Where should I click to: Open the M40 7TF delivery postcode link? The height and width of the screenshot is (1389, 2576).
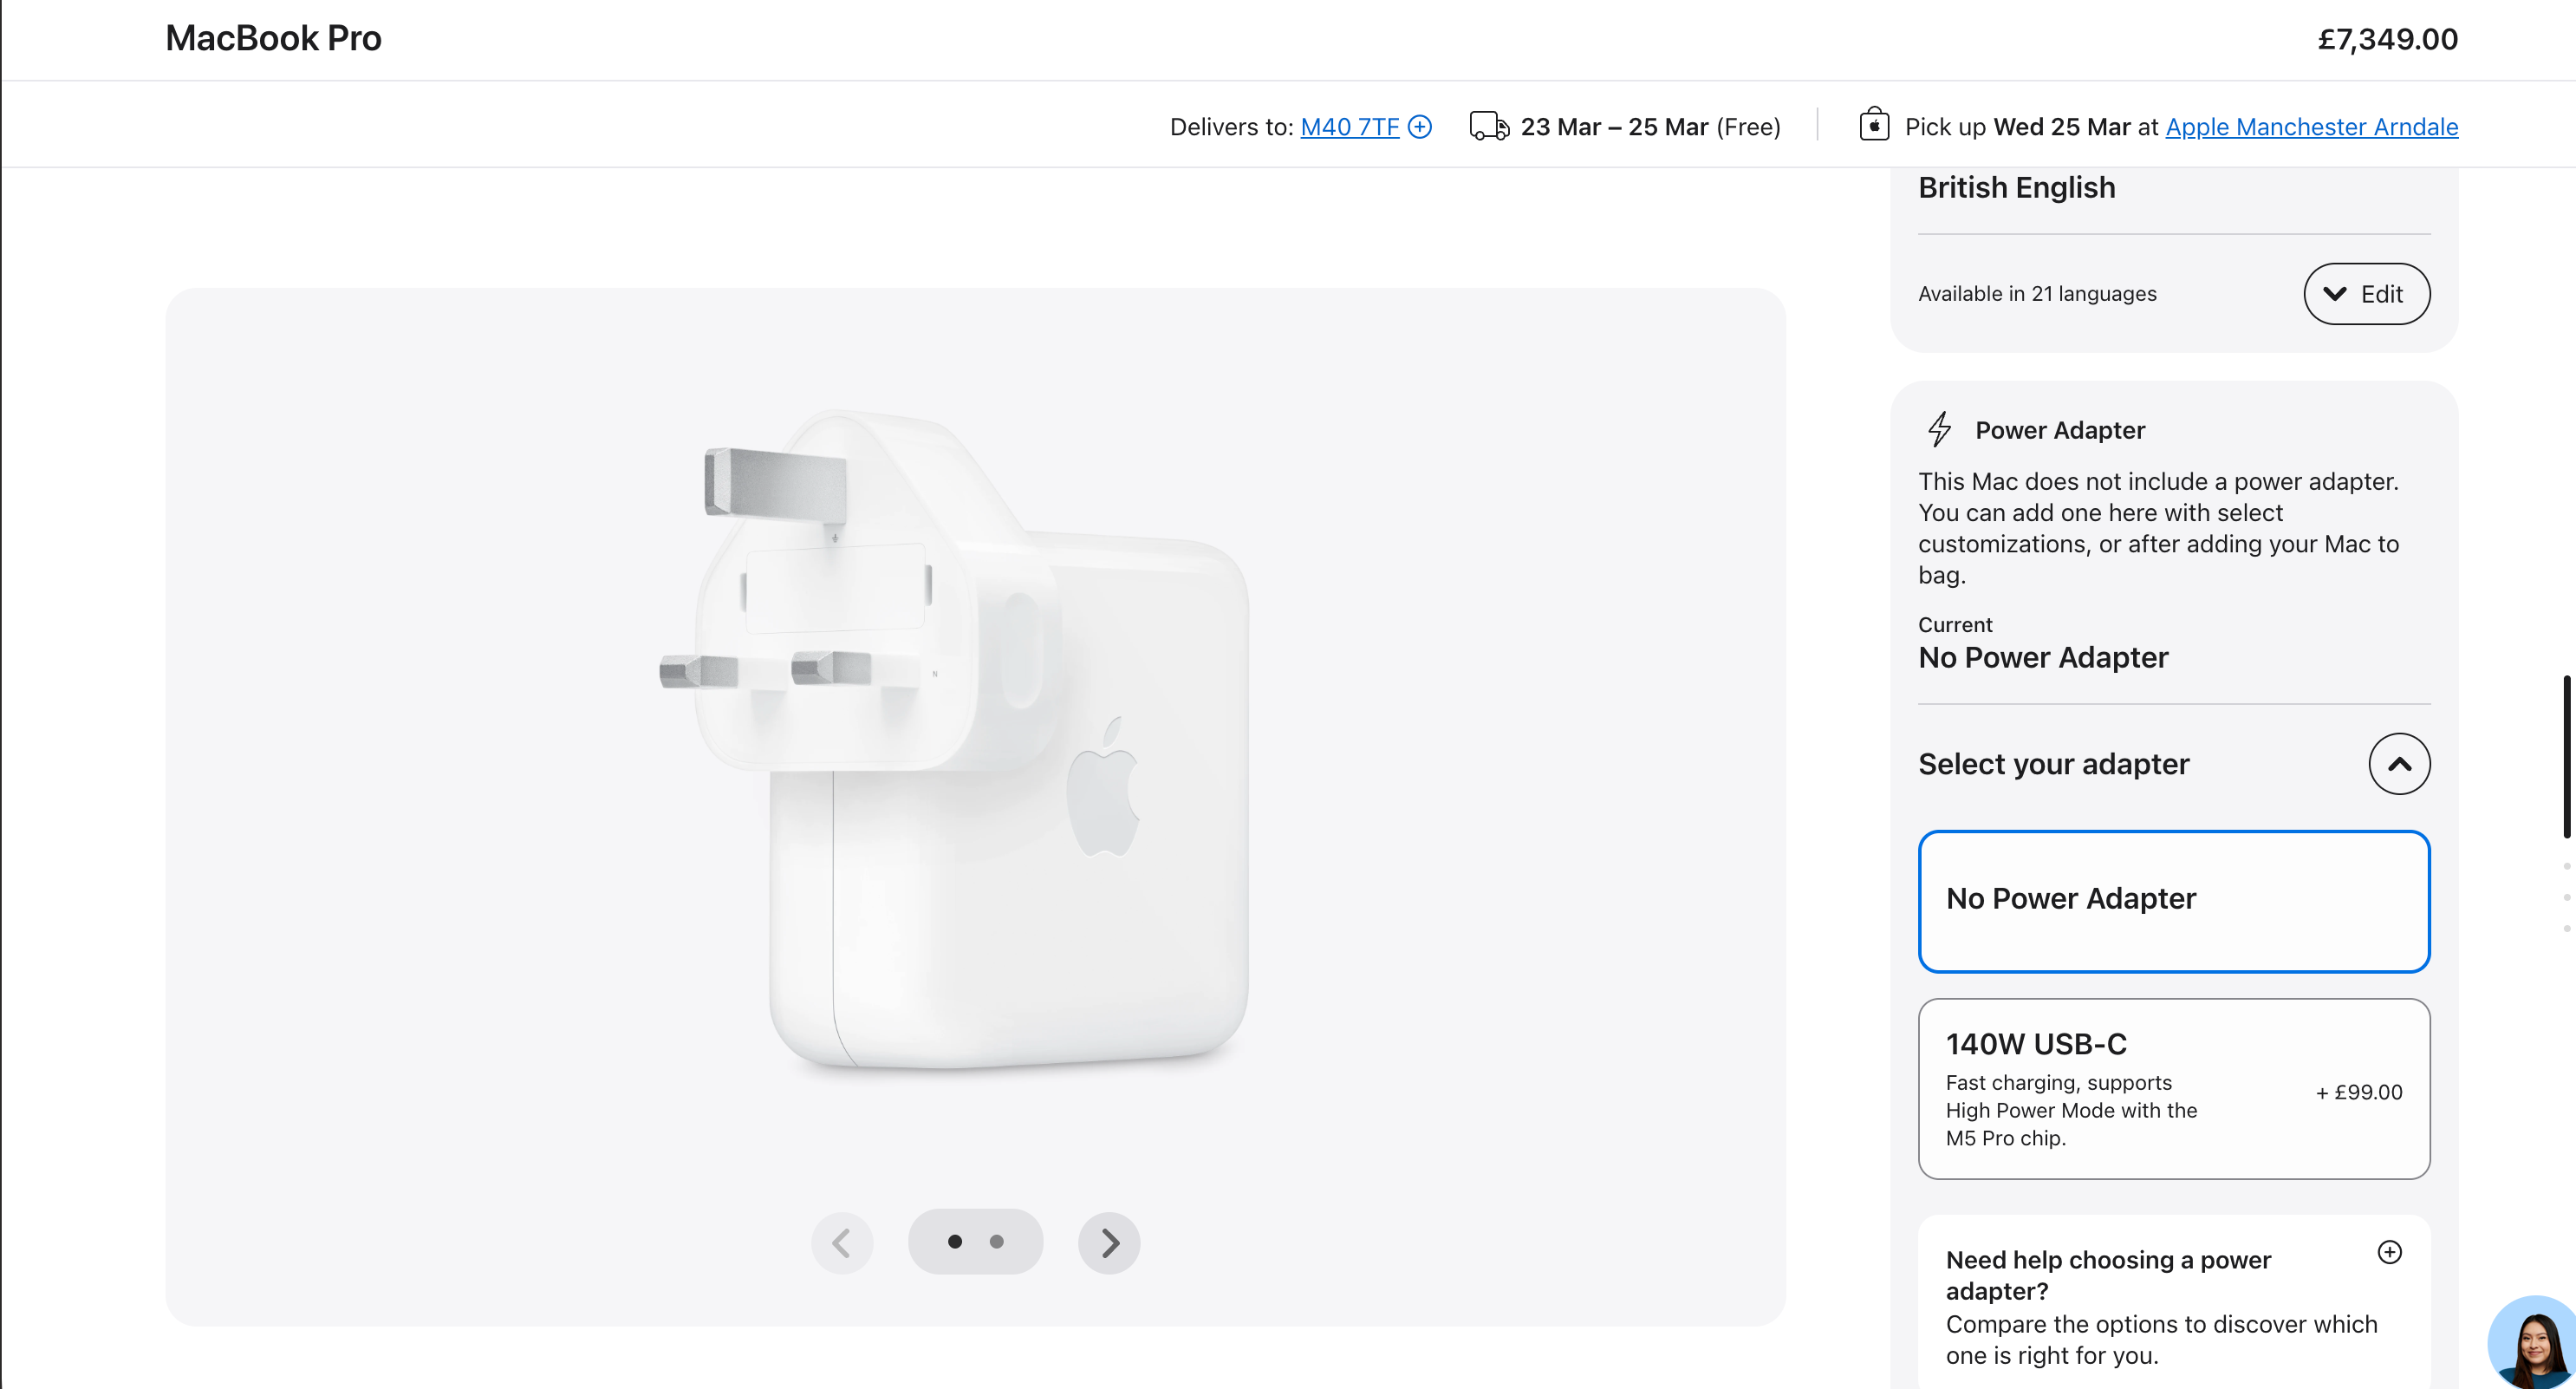pyautogui.click(x=1349, y=127)
